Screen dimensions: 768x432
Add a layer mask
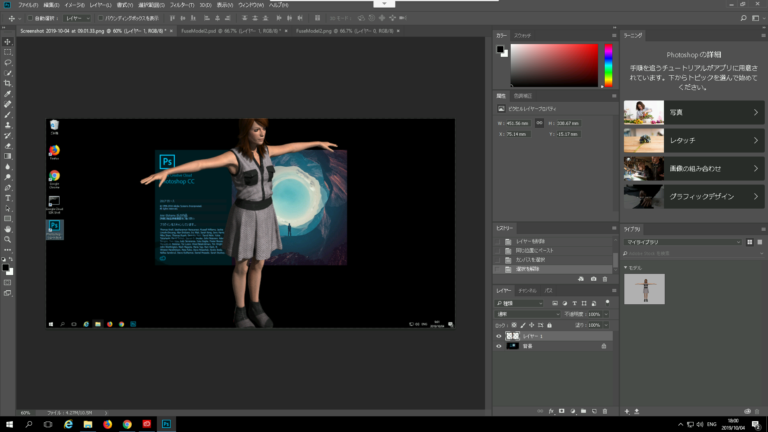[x=562, y=411]
